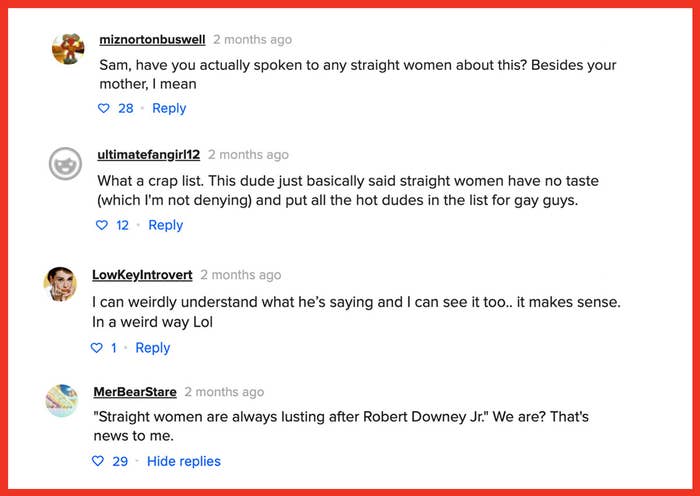Click the 12 likes count
This screenshot has height=496, width=700.
pos(122,225)
